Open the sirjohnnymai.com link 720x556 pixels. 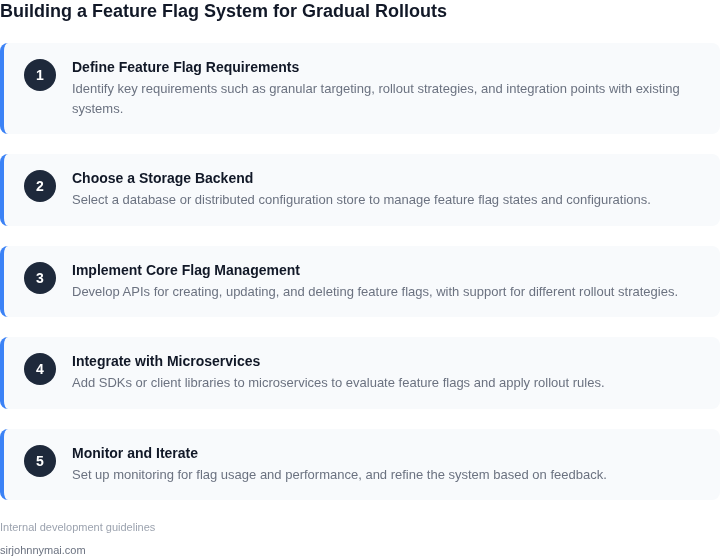pyautogui.click(x=43, y=550)
